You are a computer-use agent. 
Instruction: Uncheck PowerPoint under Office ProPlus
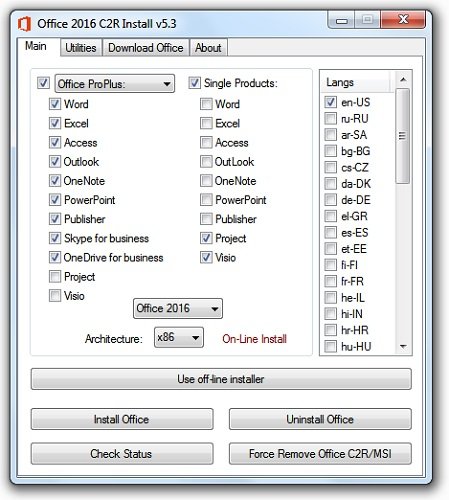(x=55, y=200)
